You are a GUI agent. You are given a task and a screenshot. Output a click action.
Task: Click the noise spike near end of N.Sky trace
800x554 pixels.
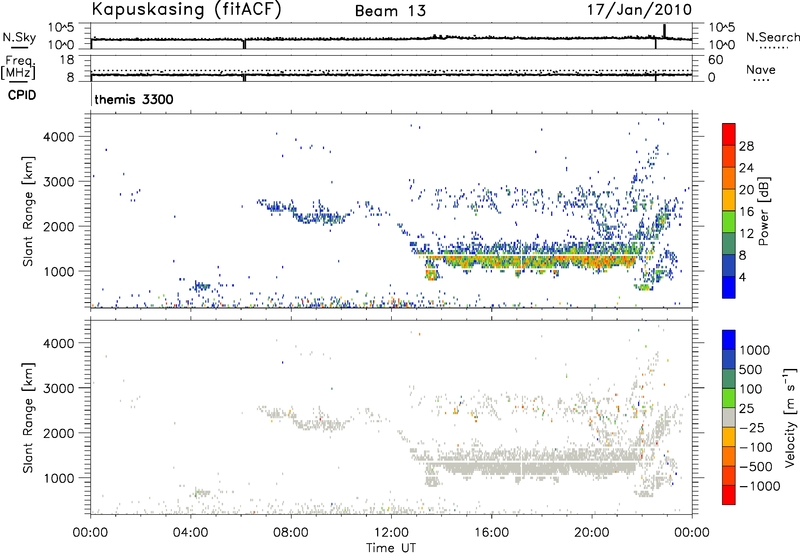coord(664,31)
